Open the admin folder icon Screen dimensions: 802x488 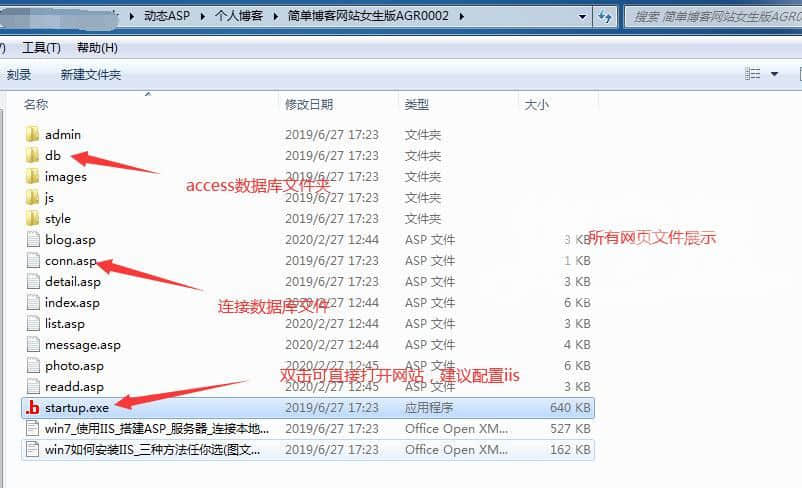(31, 135)
